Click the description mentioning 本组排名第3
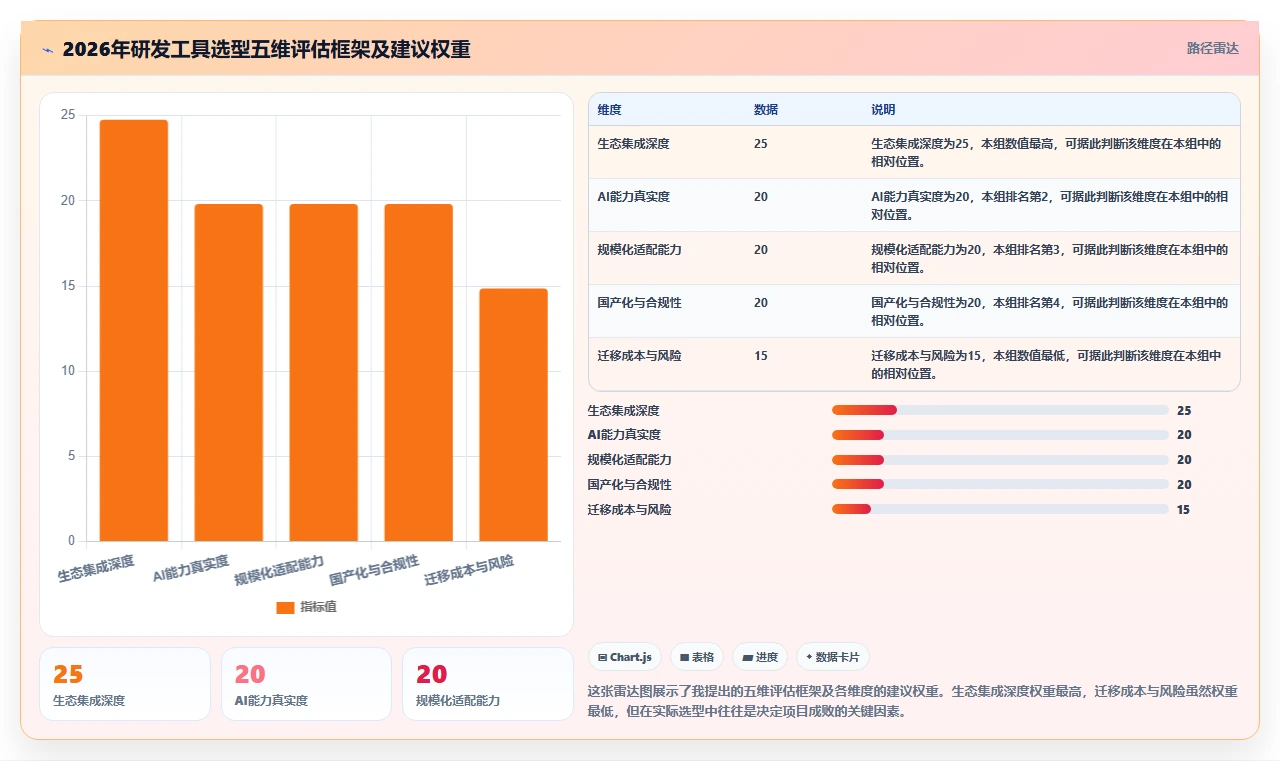 pos(1050,258)
